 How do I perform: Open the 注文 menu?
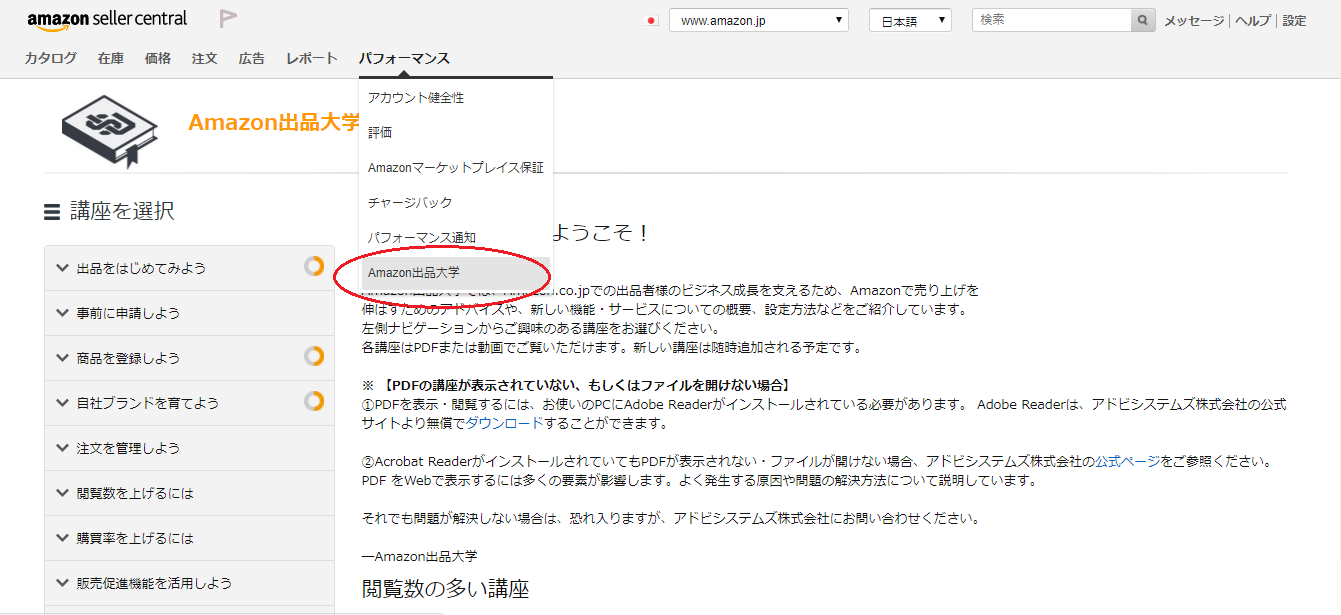(x=205, y=58)
